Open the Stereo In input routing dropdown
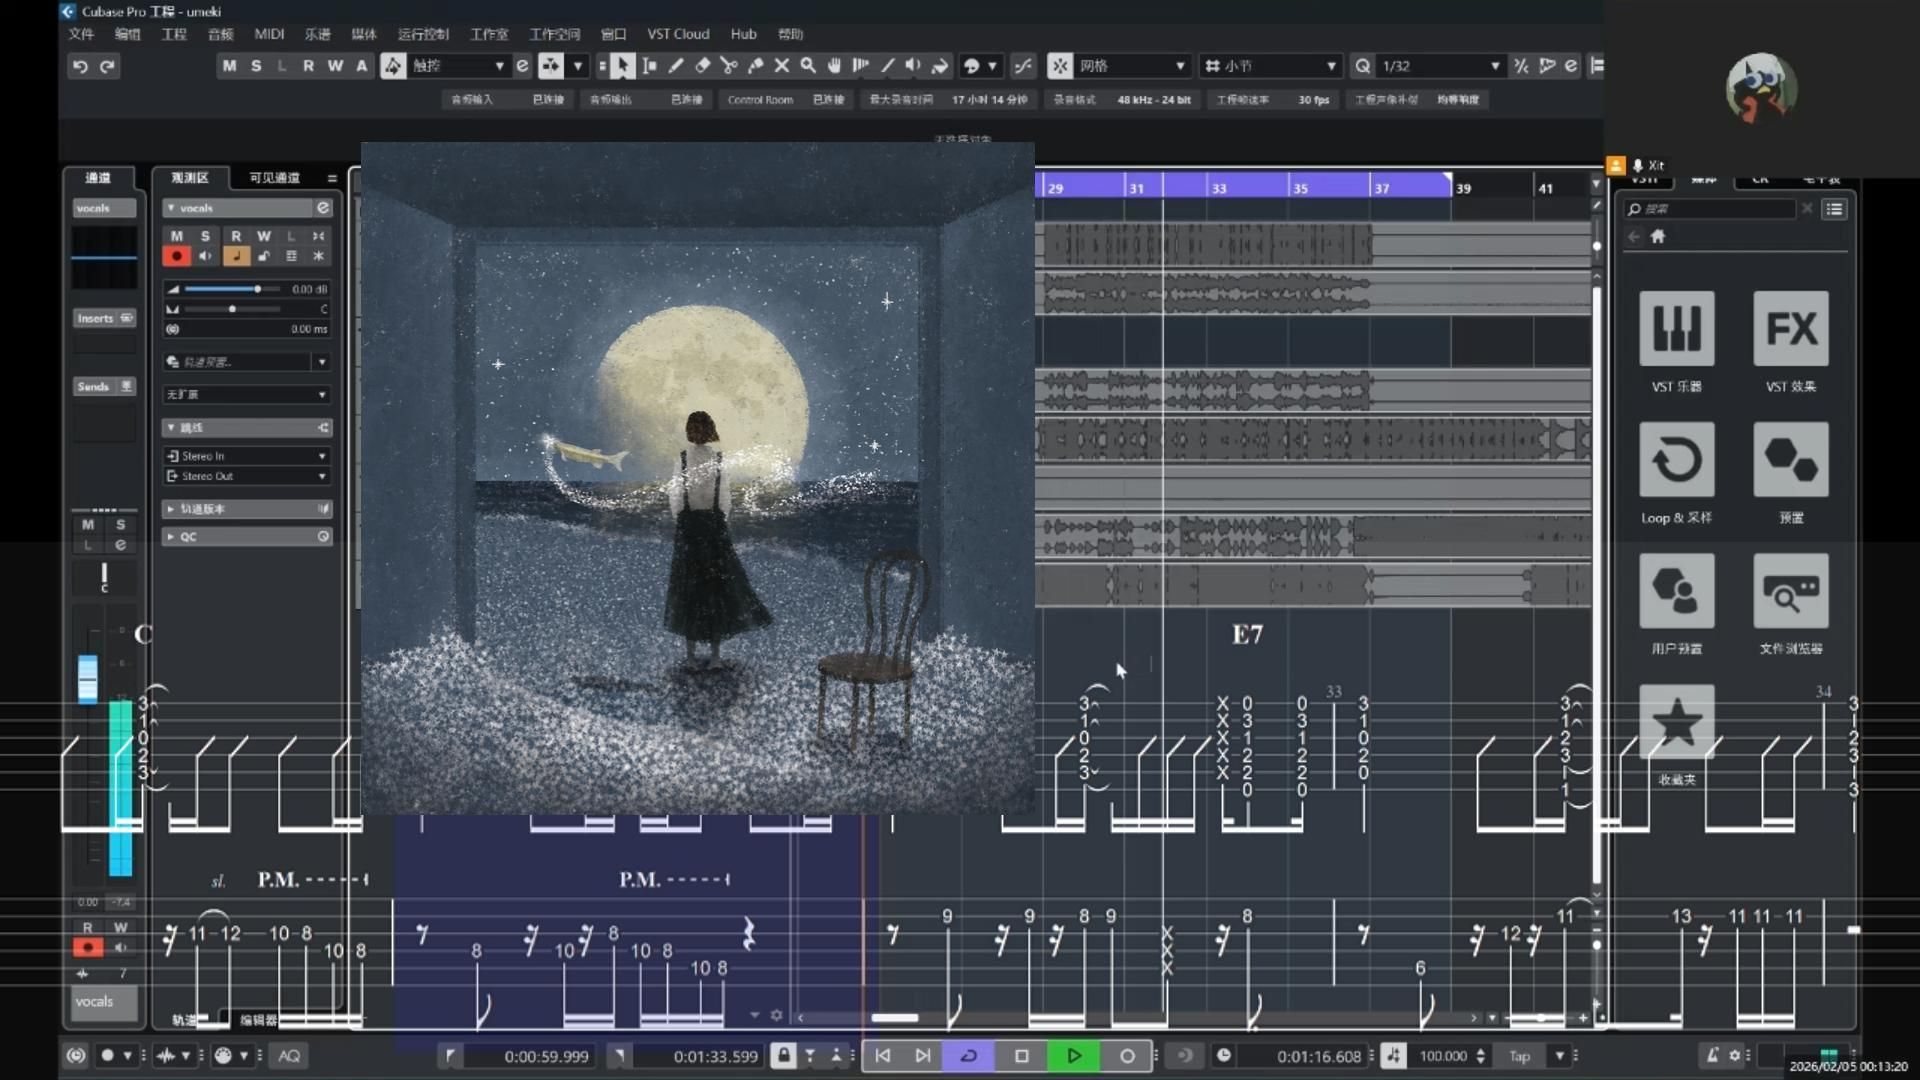 247,456
